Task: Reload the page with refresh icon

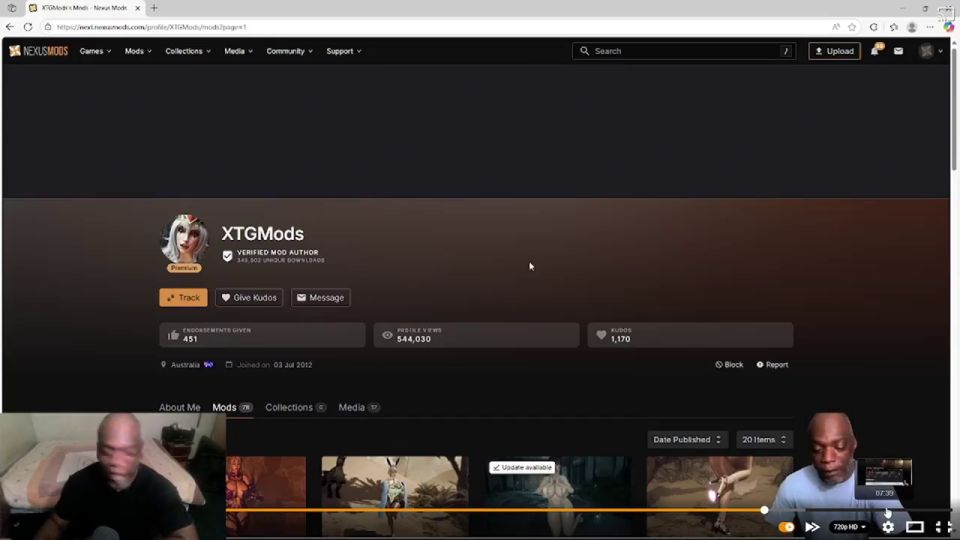Action: pos(28,27)
